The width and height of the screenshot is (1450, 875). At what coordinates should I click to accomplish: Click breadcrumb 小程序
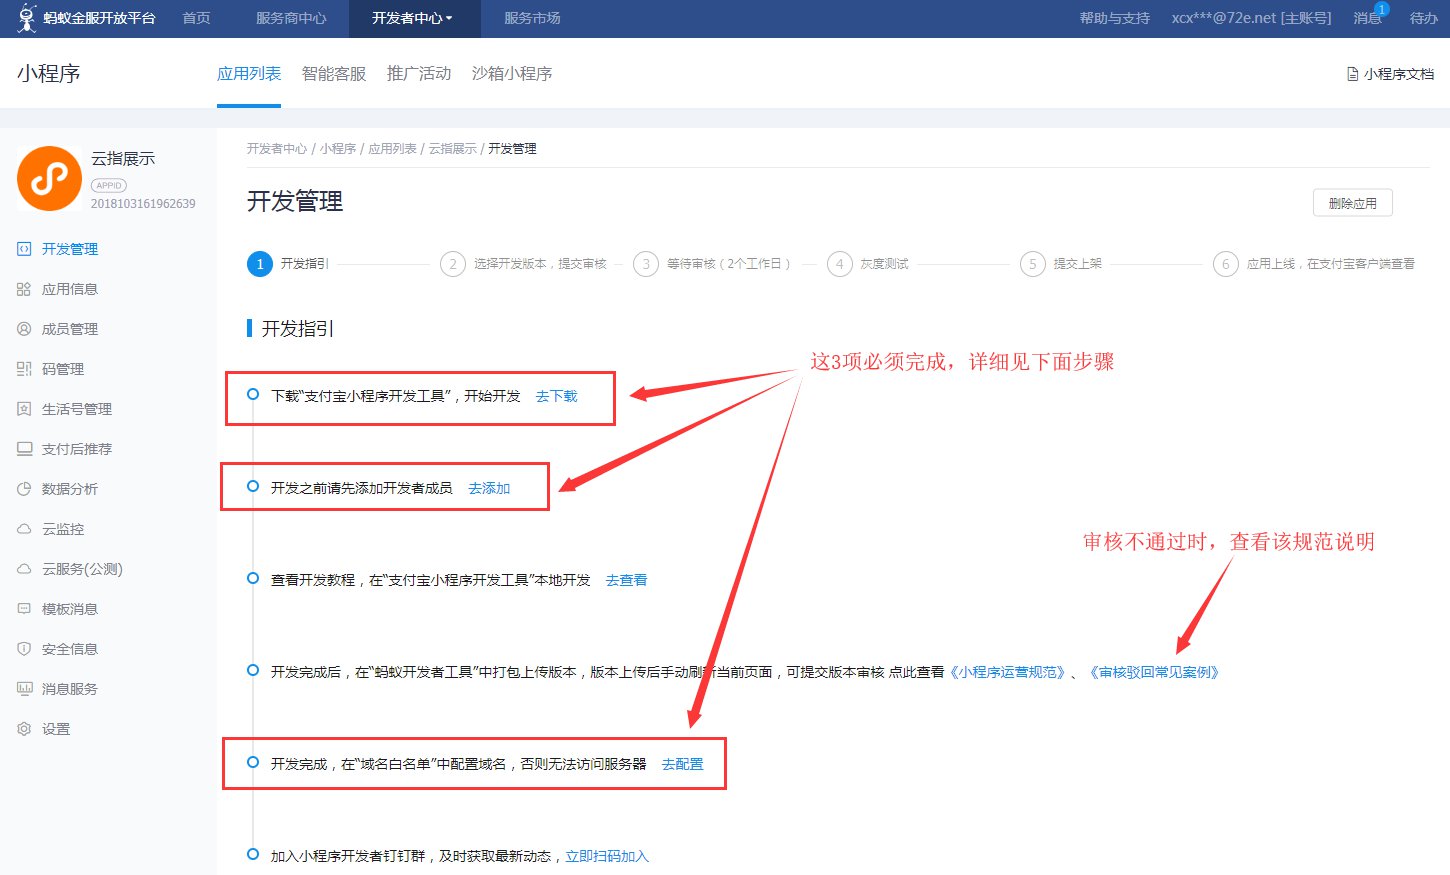coord(338,149)
